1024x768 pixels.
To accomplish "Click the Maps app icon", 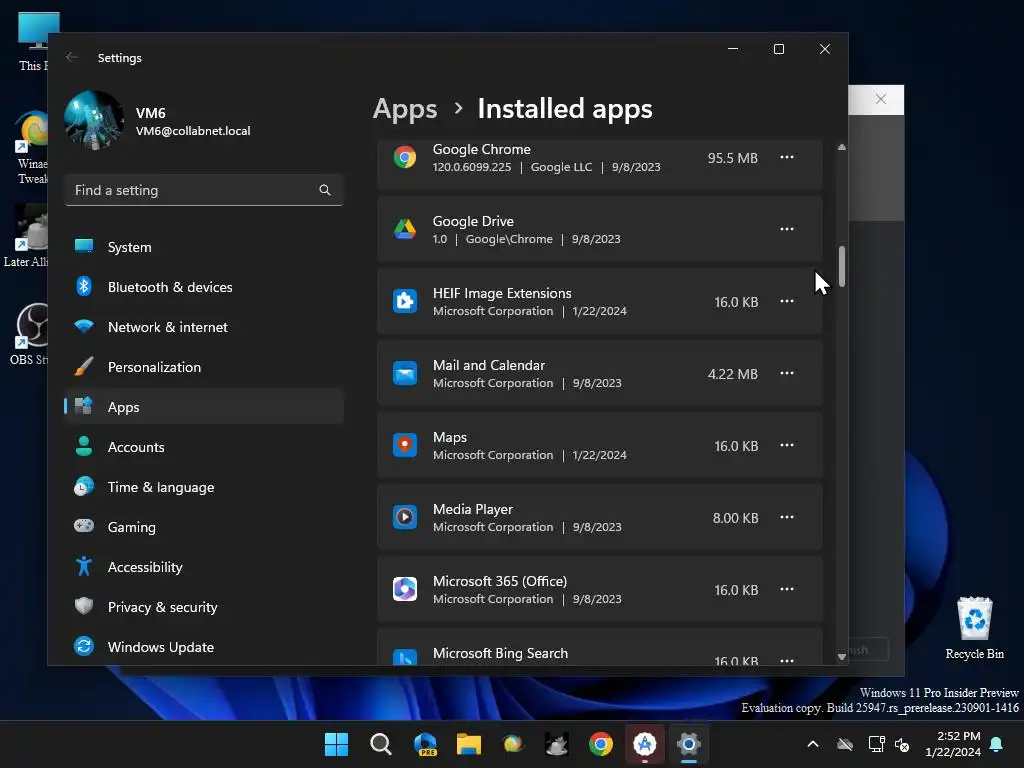I will pyautogui.click(x=405, y=445).
